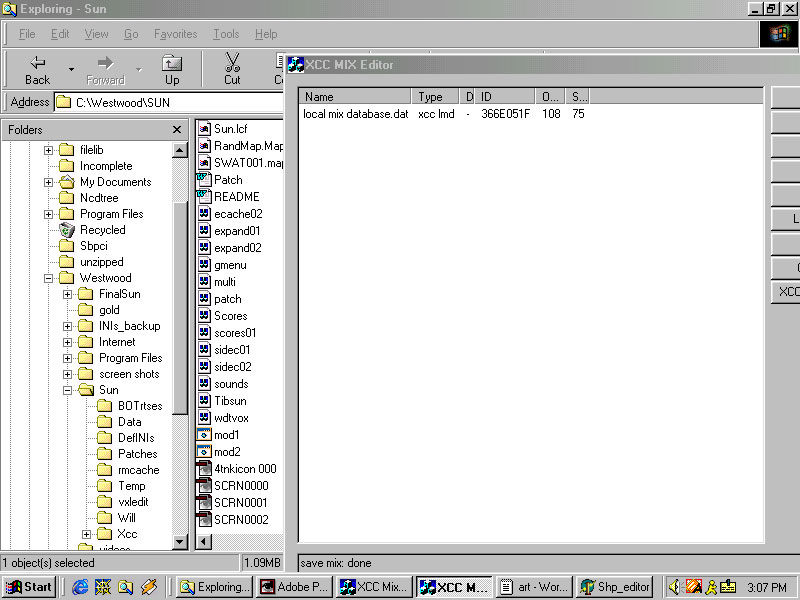Go Back in the Explorer toolbar
This screenshot has height=600, width=800.
point(37,69)
